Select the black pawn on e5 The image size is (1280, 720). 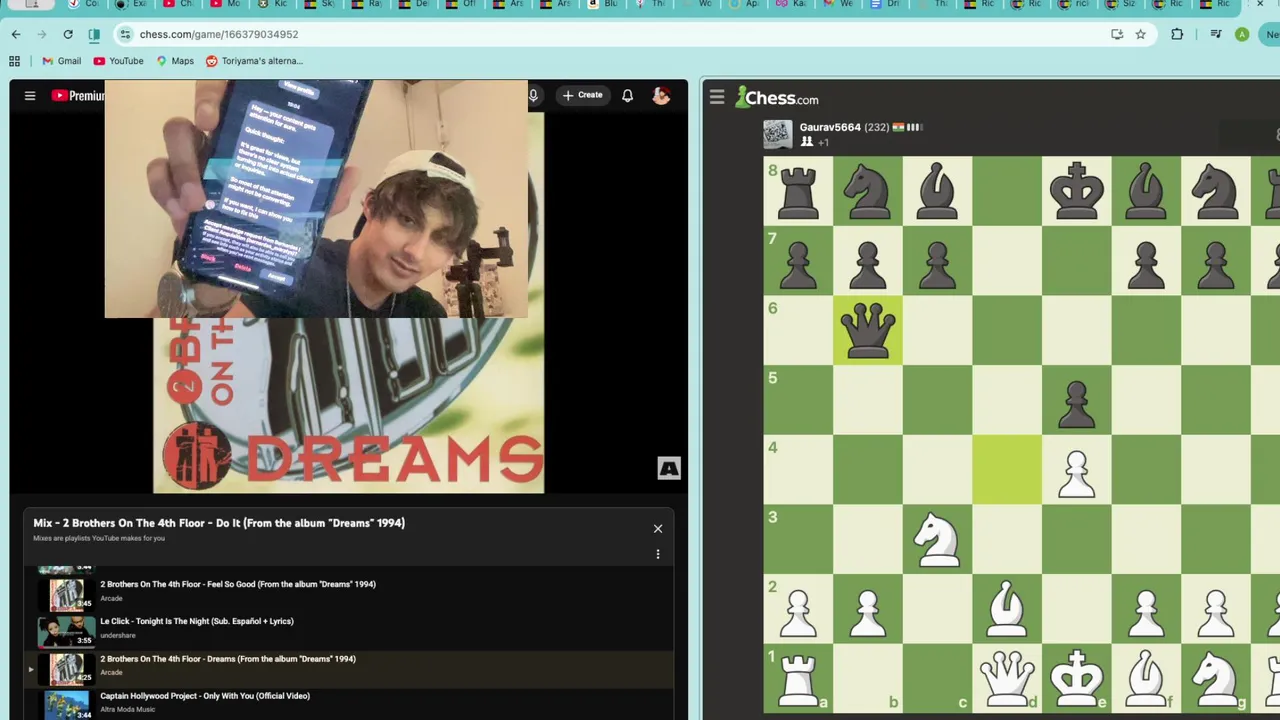1077,401
